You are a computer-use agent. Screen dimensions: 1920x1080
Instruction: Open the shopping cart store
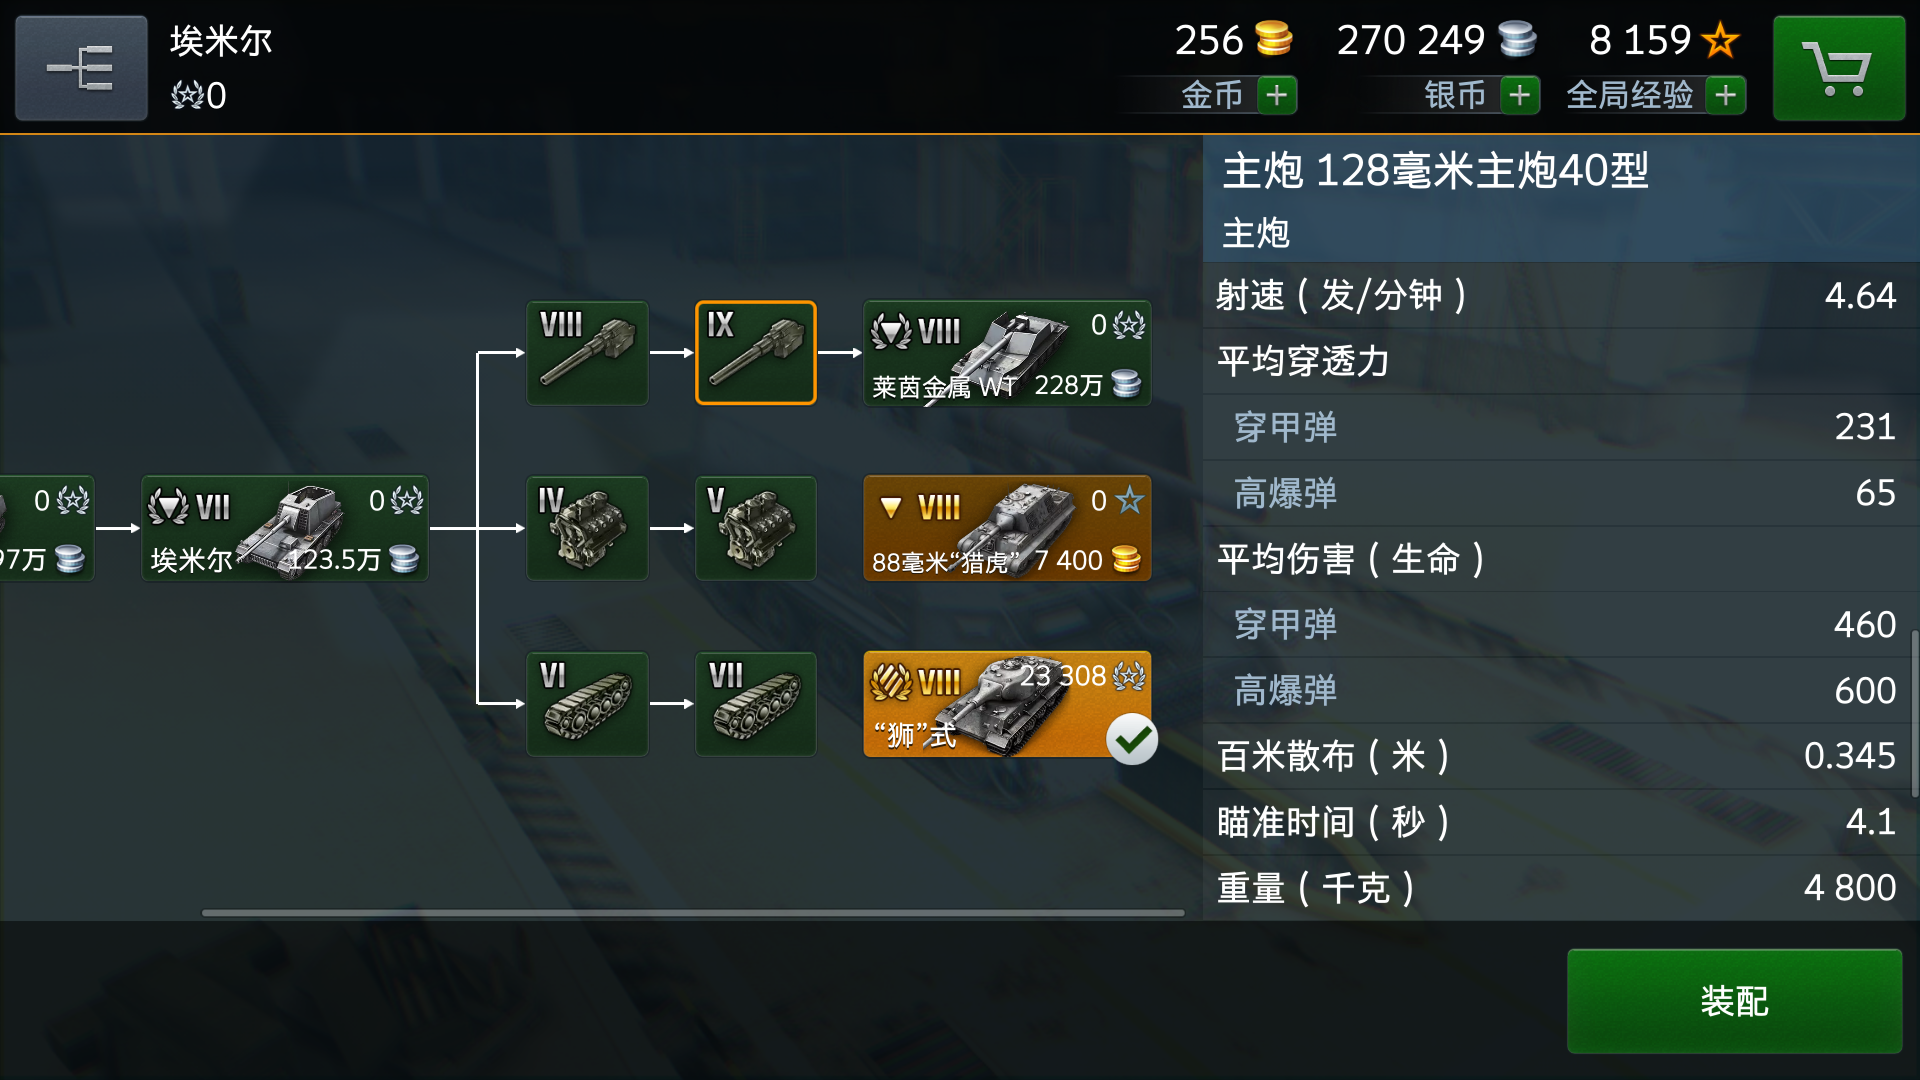pyautogui.click(x=1838, y=68)
